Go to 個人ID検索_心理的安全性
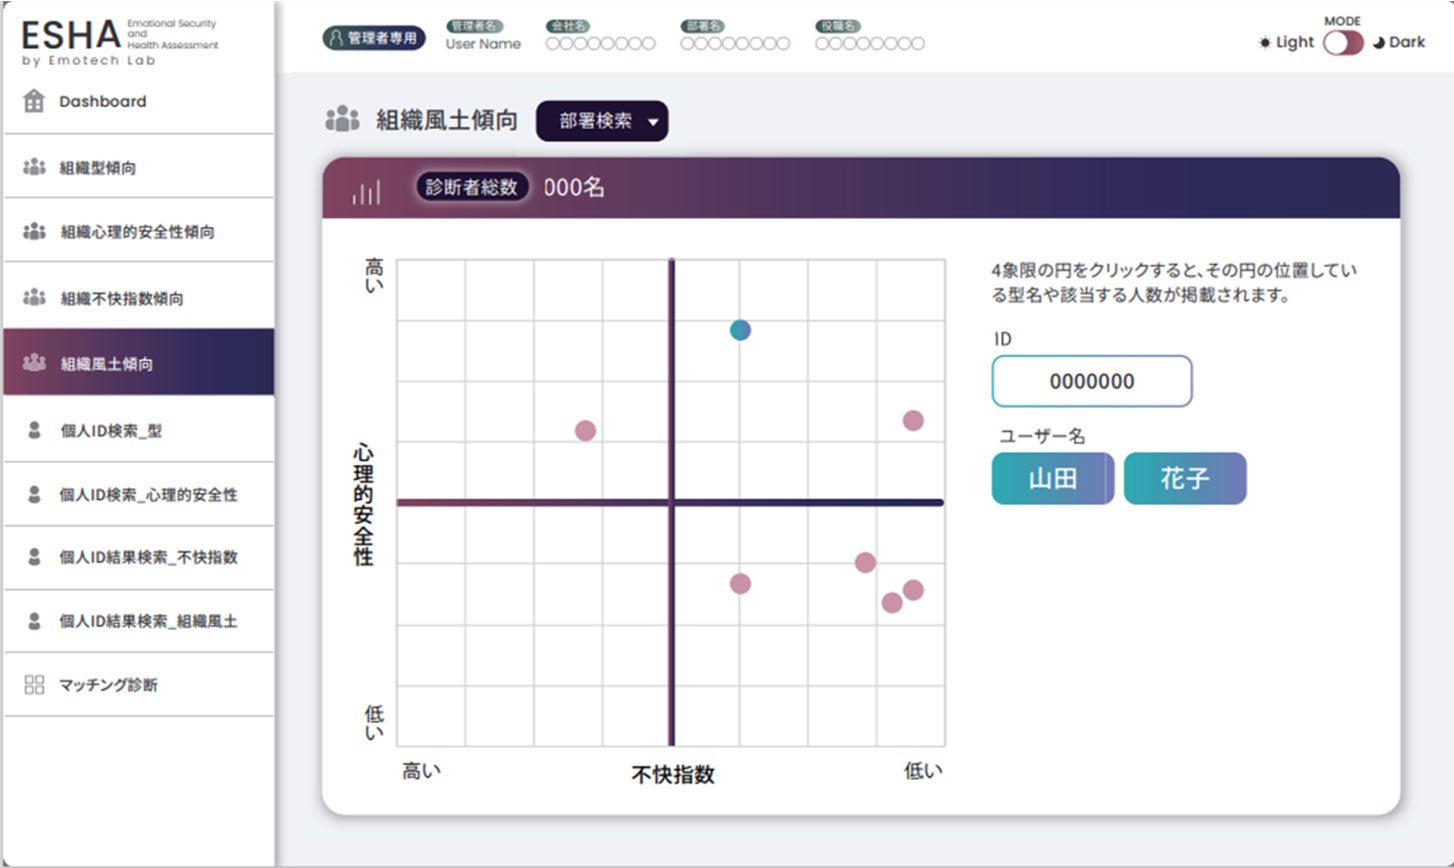1454x868 pixels. tap(138, 495)
